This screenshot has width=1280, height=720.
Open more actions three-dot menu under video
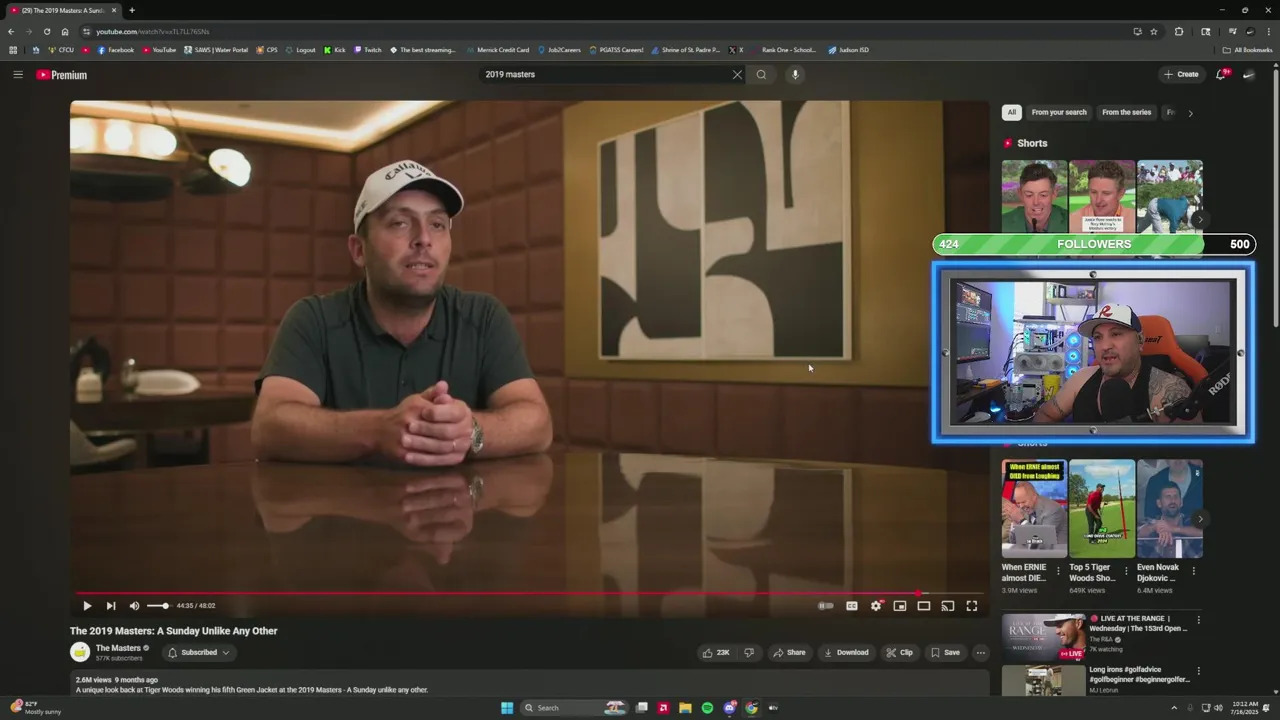point(981,652)
